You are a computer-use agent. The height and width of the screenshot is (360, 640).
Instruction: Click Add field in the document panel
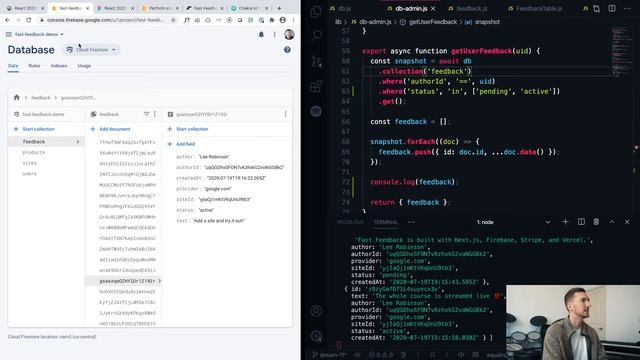[x=181, y=144]
